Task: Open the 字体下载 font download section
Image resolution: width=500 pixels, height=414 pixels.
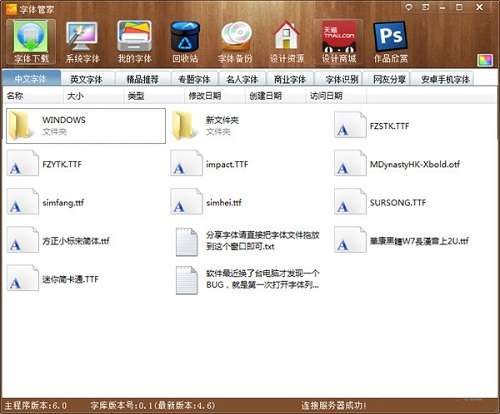Action: pos(31,42)
